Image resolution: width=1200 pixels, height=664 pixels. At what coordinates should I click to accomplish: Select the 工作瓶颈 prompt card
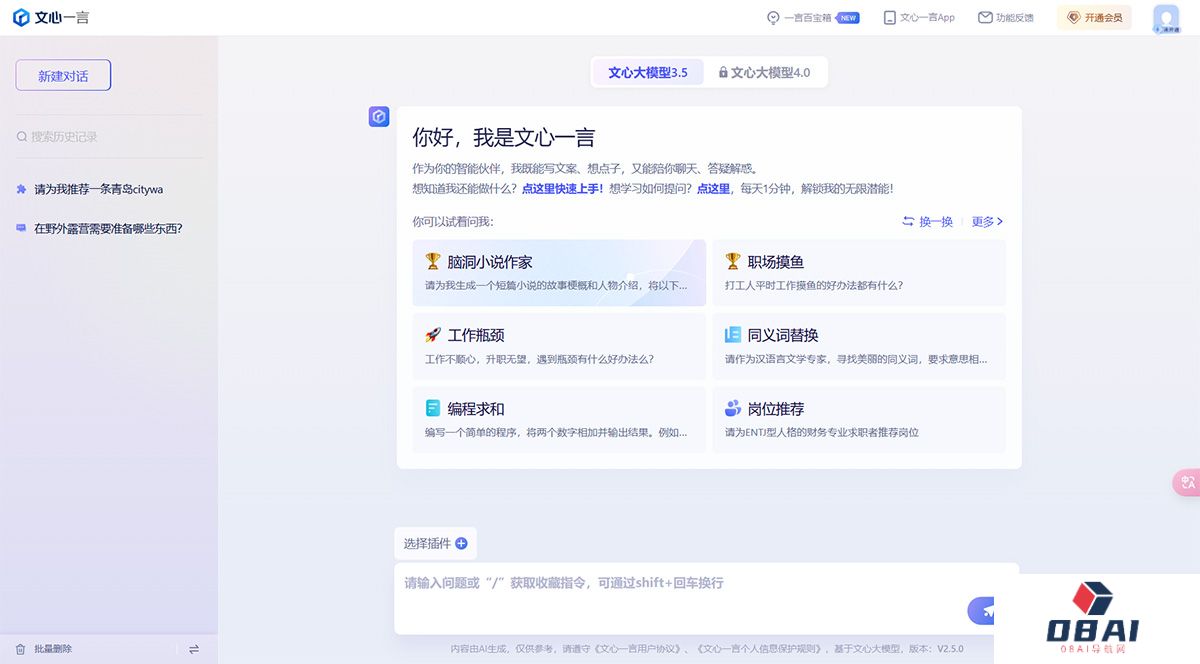[559, 346]
